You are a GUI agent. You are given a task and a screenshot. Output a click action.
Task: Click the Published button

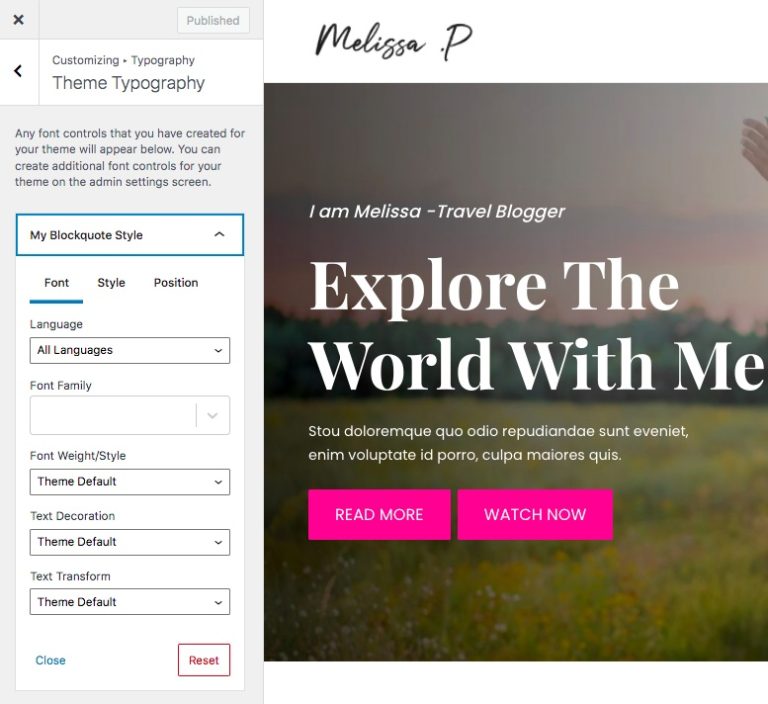pyautogui.click(x=213, y=21)
